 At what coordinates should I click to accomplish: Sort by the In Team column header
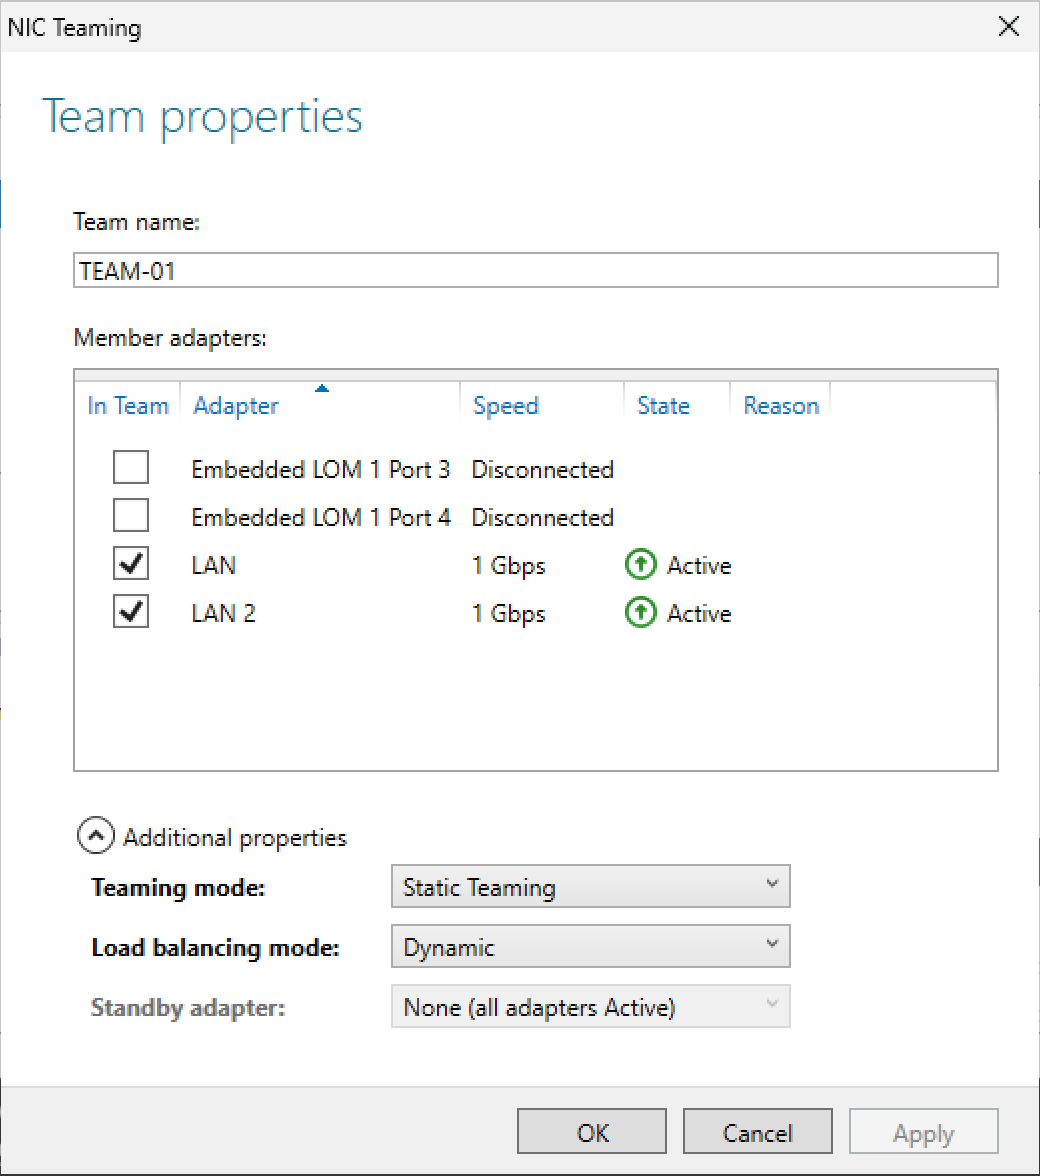click(128, 406)
